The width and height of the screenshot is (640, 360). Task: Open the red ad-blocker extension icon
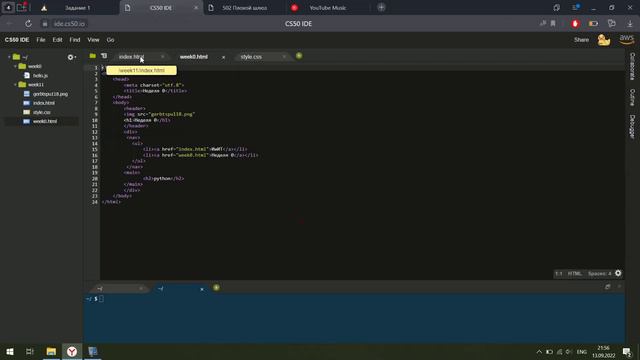575,24
